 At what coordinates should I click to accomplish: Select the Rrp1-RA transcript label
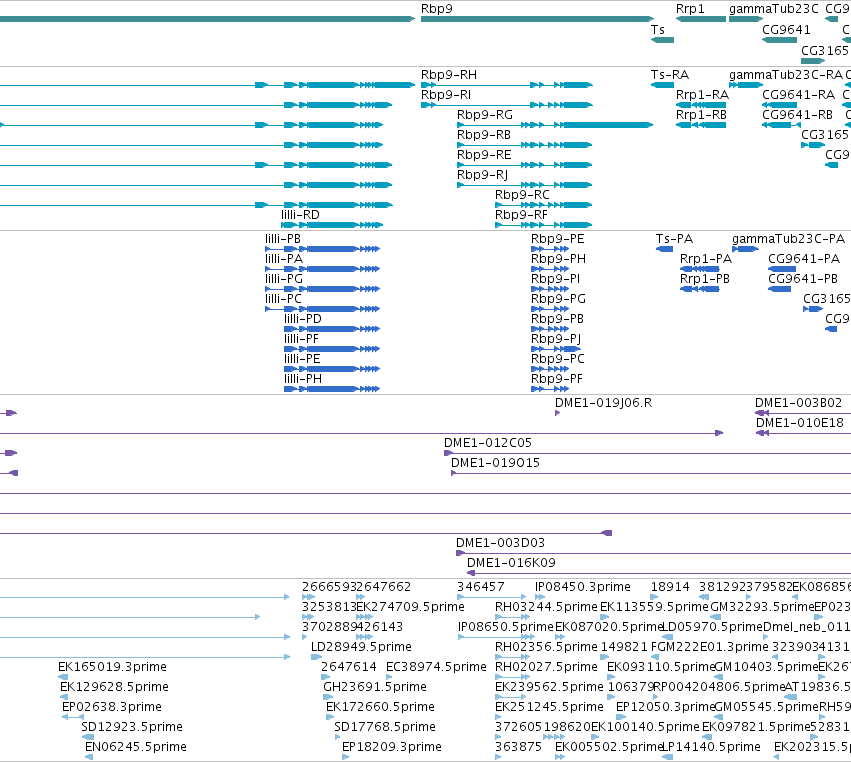coord(702,94)
